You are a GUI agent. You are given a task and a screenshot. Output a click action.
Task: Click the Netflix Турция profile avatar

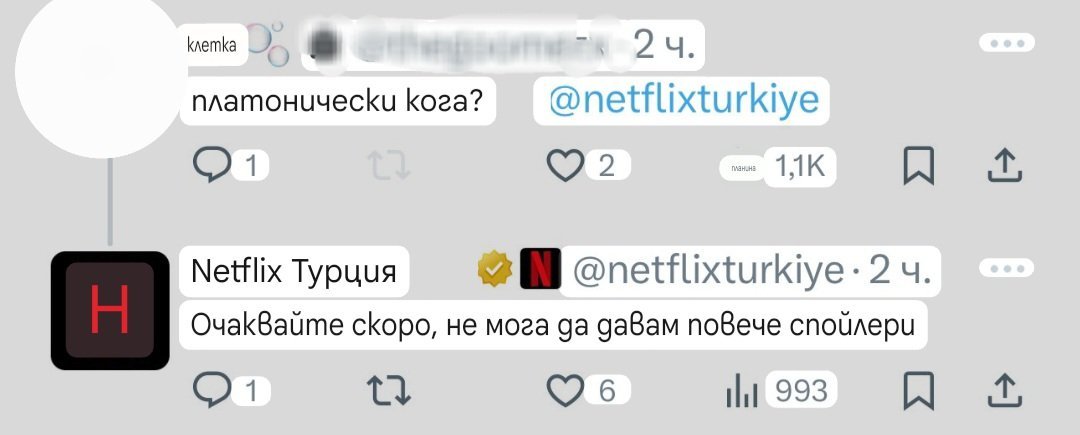[110, 310]
